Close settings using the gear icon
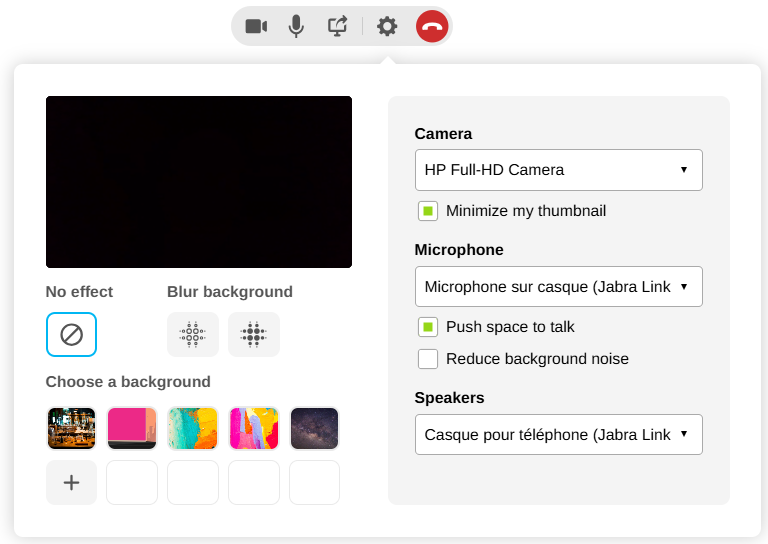Image resolution: width=768 pixels, height=544 pixels. 387,26
